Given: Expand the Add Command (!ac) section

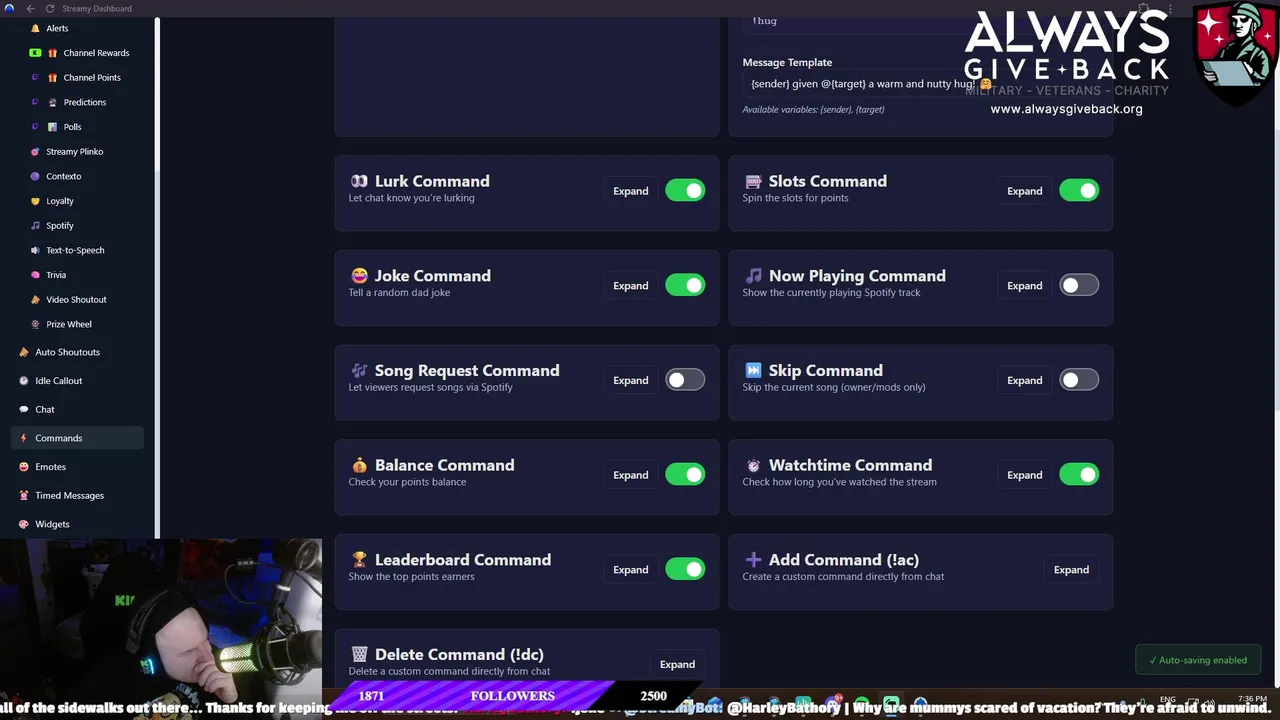Looking at the screenshot, I should point(1071,570).
